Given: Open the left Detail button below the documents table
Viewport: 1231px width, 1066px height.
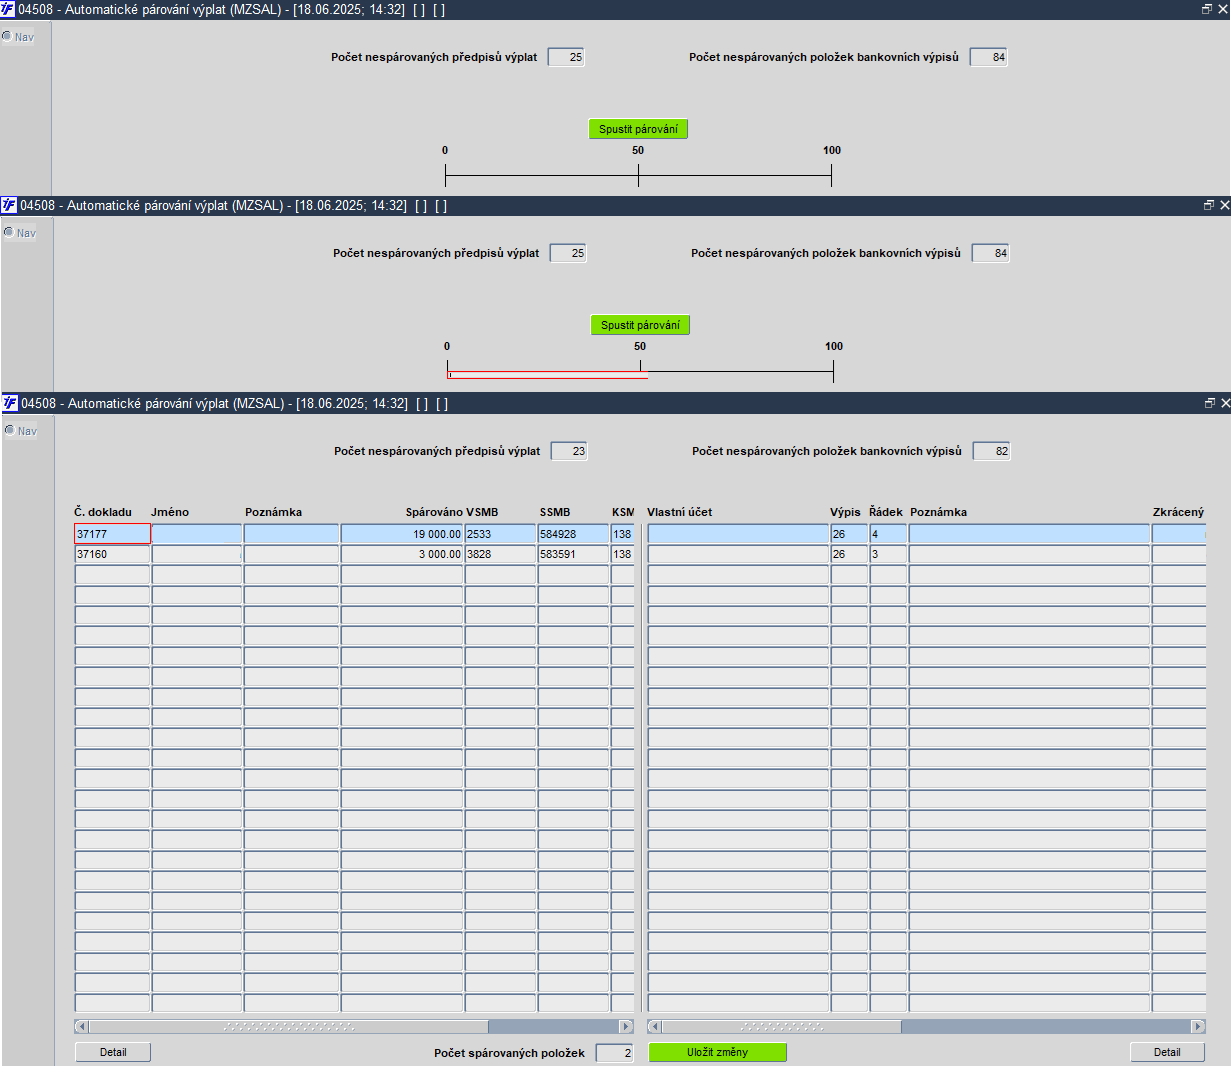Looking at the screenshot, I should (113, 1052).
